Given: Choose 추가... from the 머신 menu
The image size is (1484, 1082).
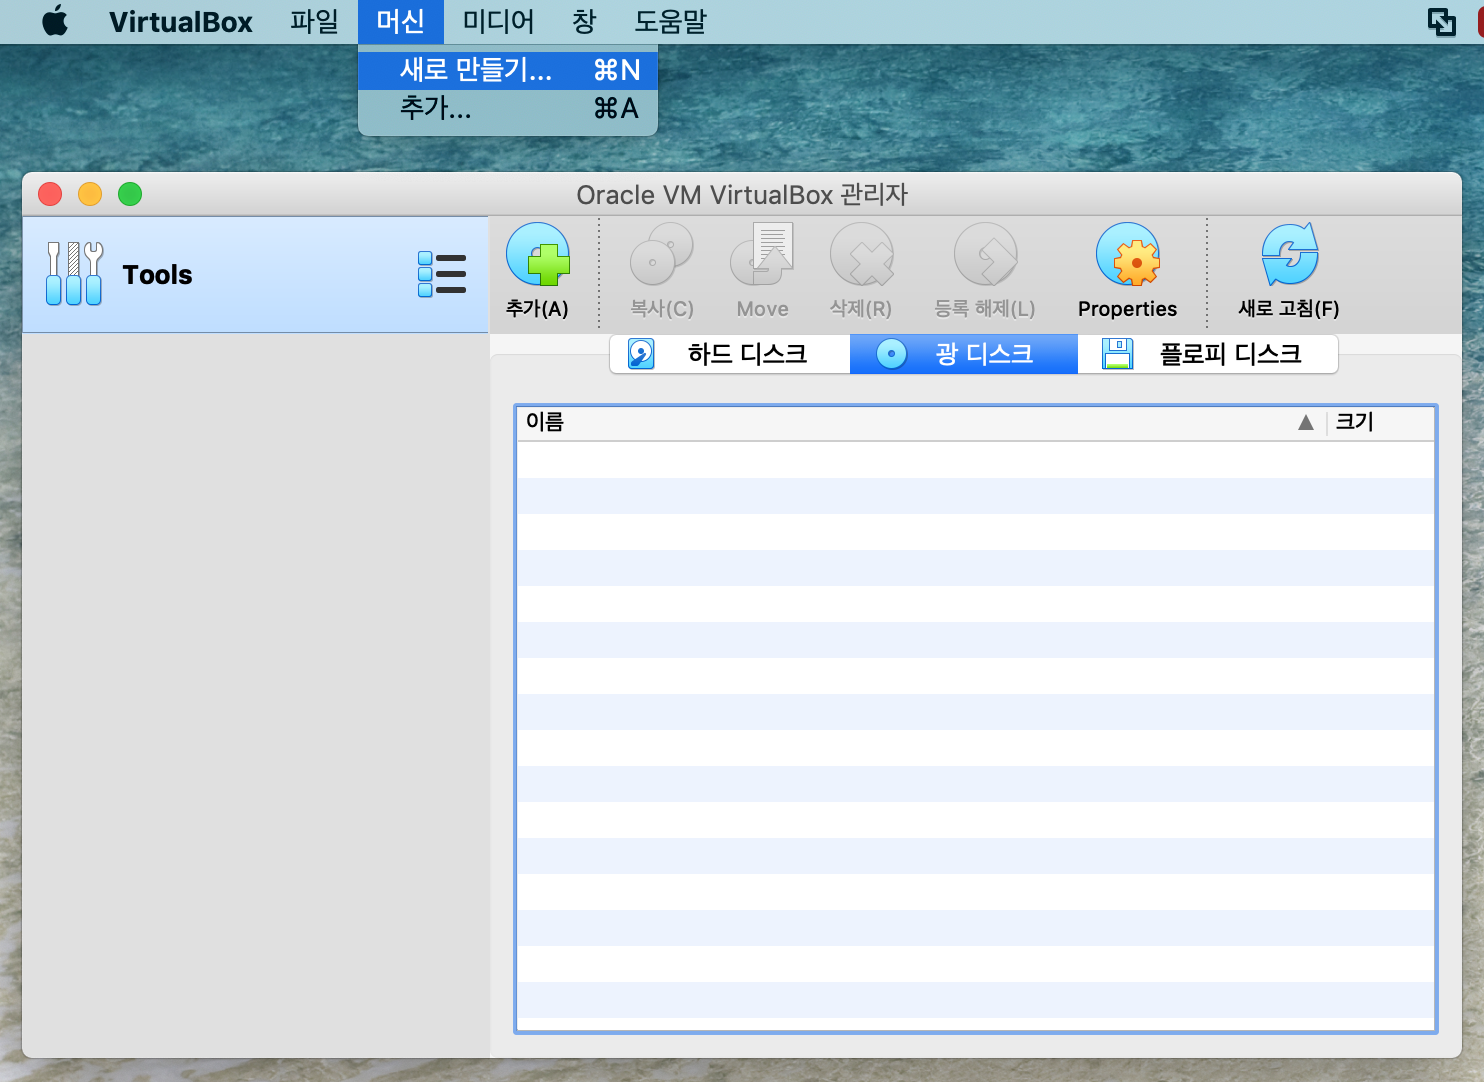Looking at the screenshot, I should (508, 108).
